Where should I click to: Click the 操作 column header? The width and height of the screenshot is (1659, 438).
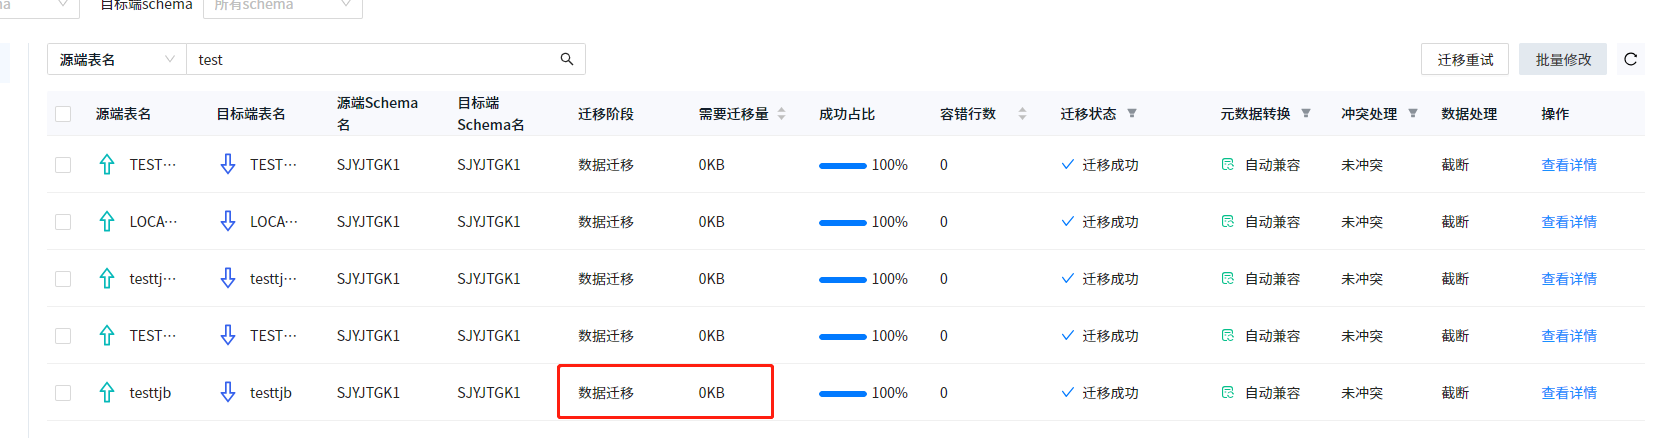1555,114
